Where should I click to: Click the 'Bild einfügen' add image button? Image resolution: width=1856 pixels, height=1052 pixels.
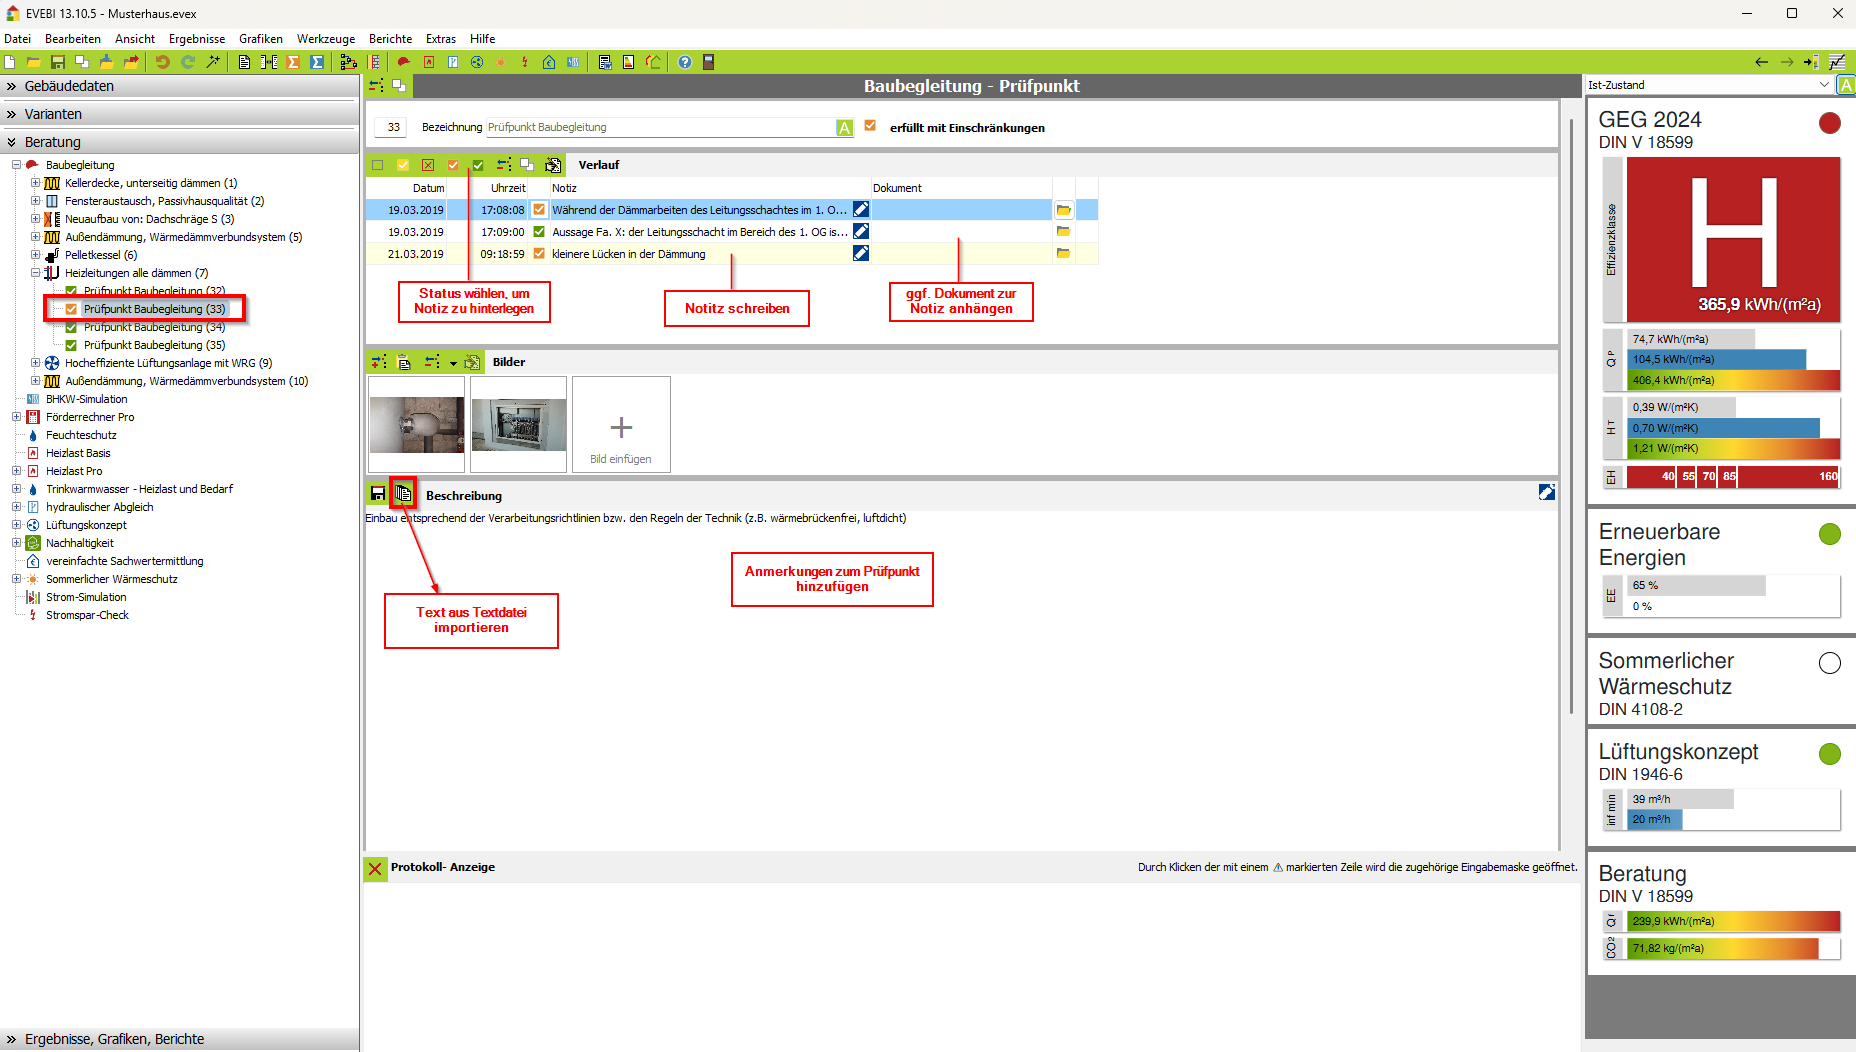click(x=621, y=425)
